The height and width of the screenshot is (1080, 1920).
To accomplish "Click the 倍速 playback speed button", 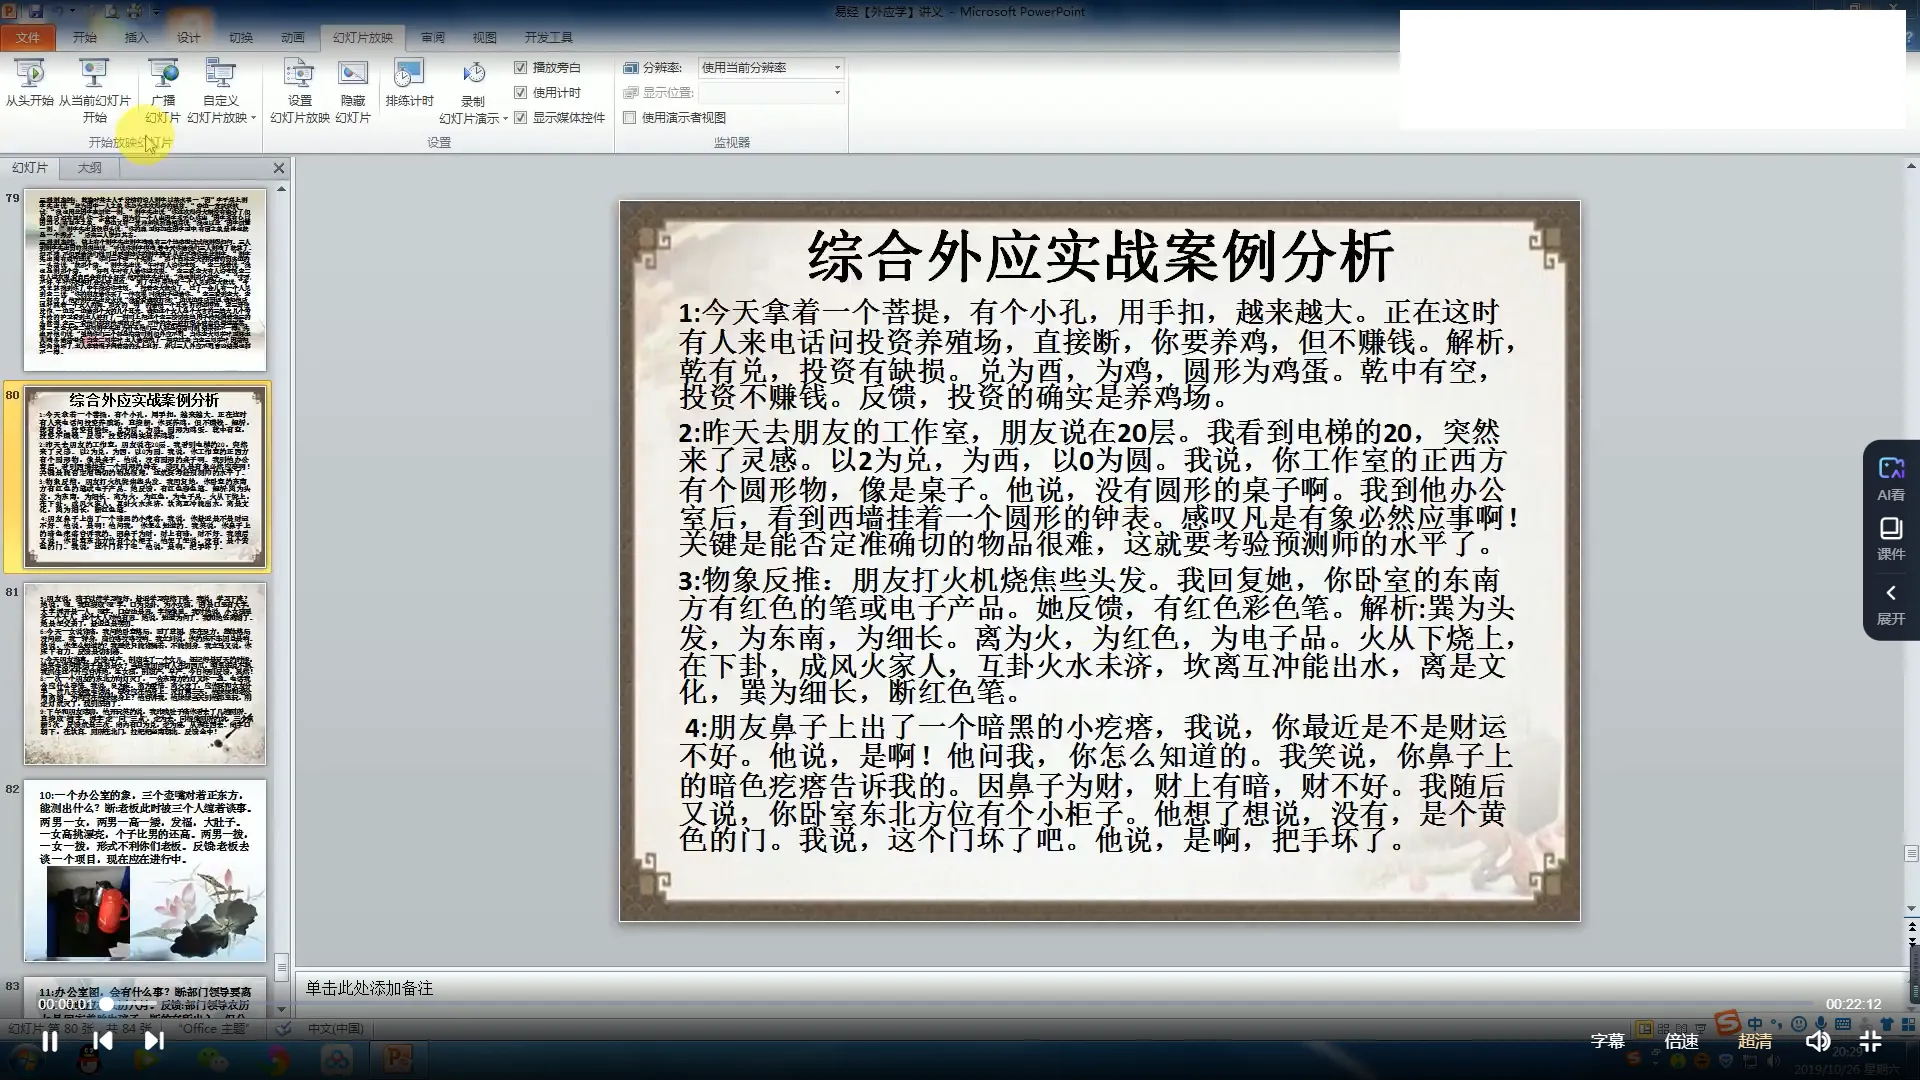I will [1681, 1041].
